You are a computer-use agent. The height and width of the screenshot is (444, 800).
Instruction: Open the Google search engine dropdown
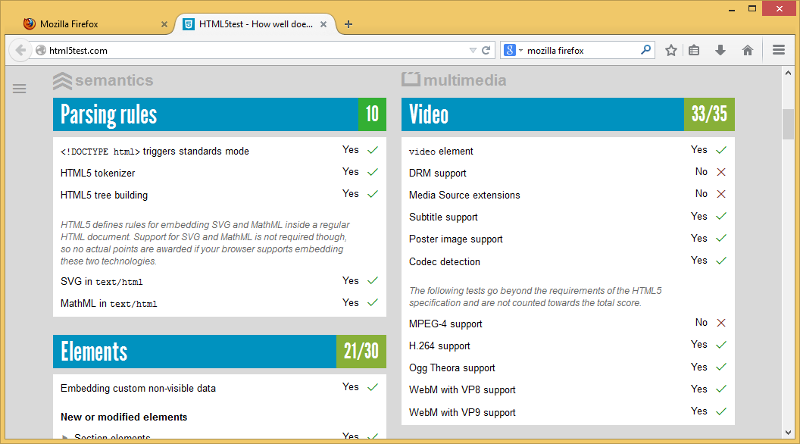(x=512, y=49)
